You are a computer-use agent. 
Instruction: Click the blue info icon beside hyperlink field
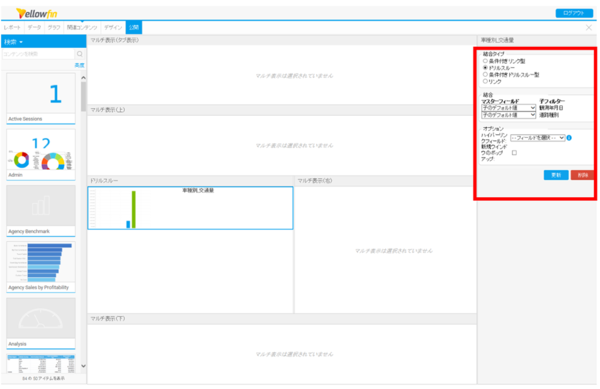pos(569,138)
